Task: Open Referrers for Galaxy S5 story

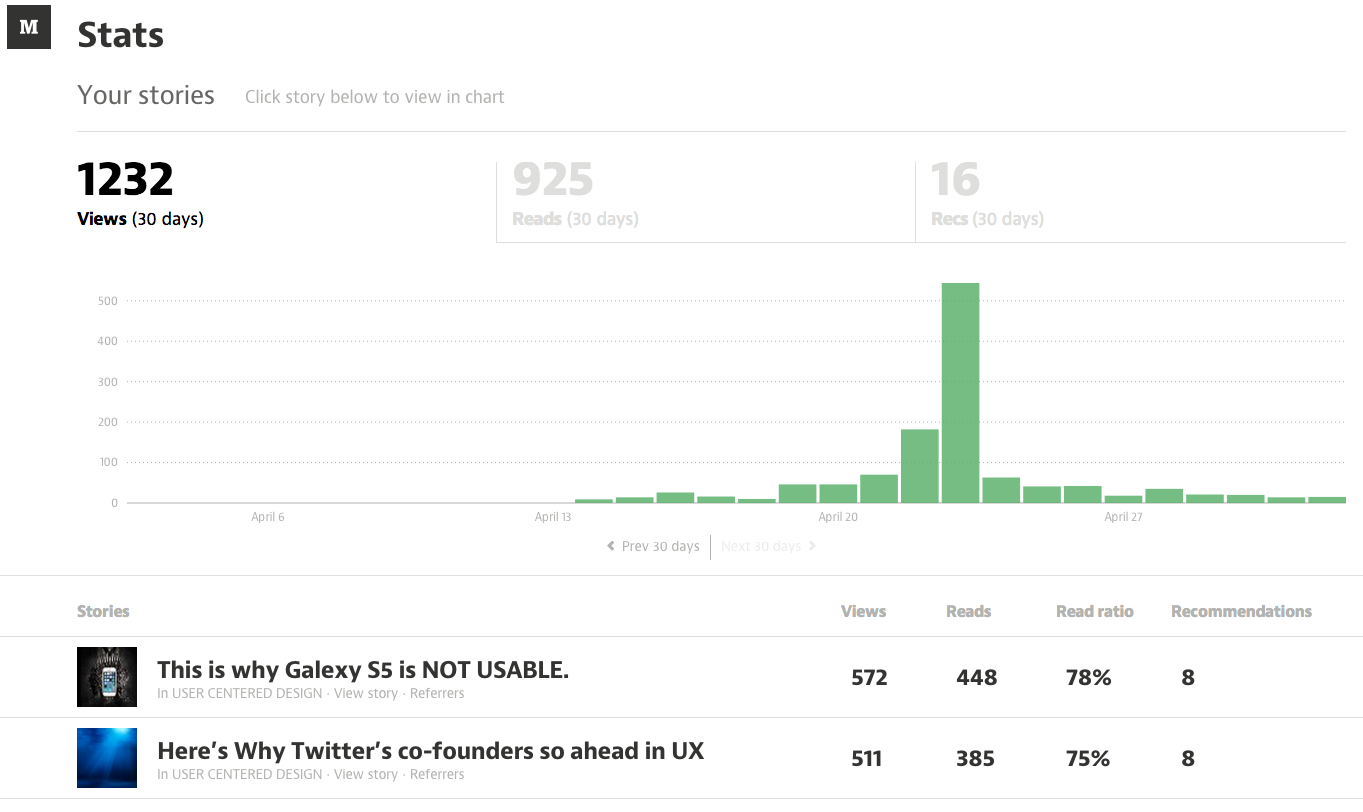Action: [437, 694]
